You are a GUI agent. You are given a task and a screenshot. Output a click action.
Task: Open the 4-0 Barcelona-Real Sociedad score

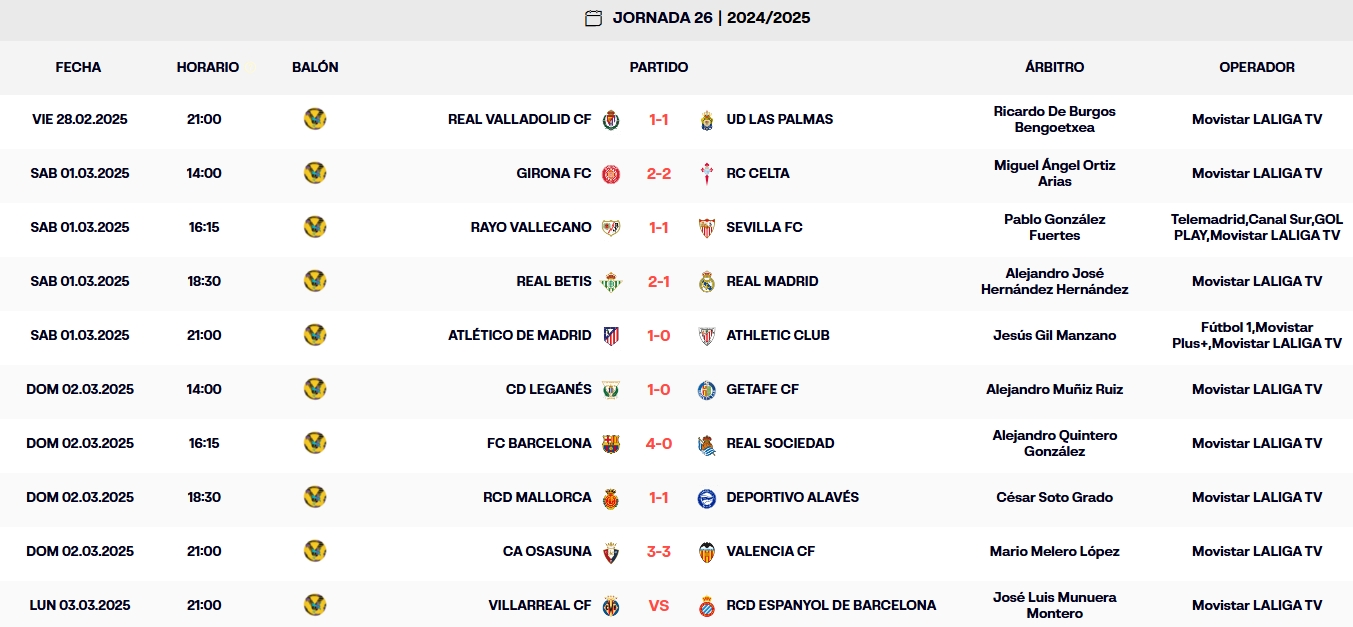coord(659,443)
